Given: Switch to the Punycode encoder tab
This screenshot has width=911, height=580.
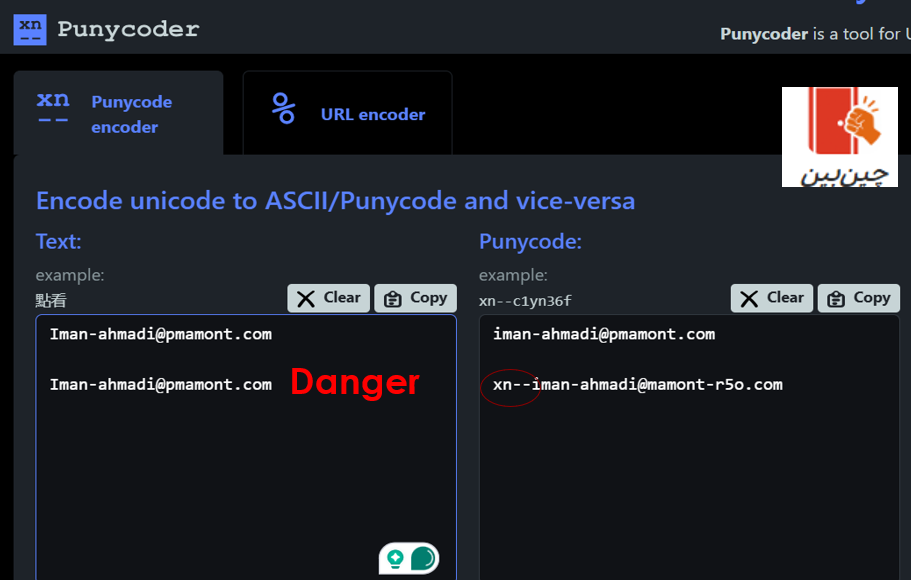Looking at the screenshot, I should (x=119, y=113).
